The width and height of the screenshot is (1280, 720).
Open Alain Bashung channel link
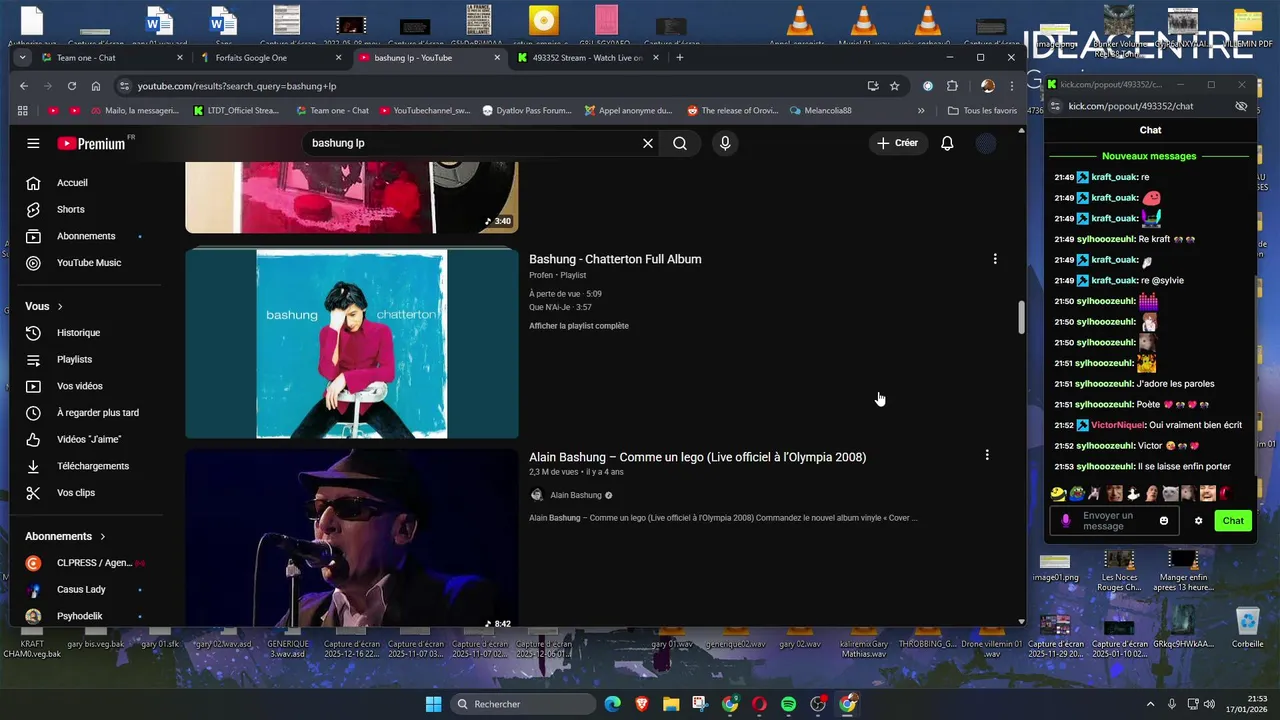click(576, 495)
